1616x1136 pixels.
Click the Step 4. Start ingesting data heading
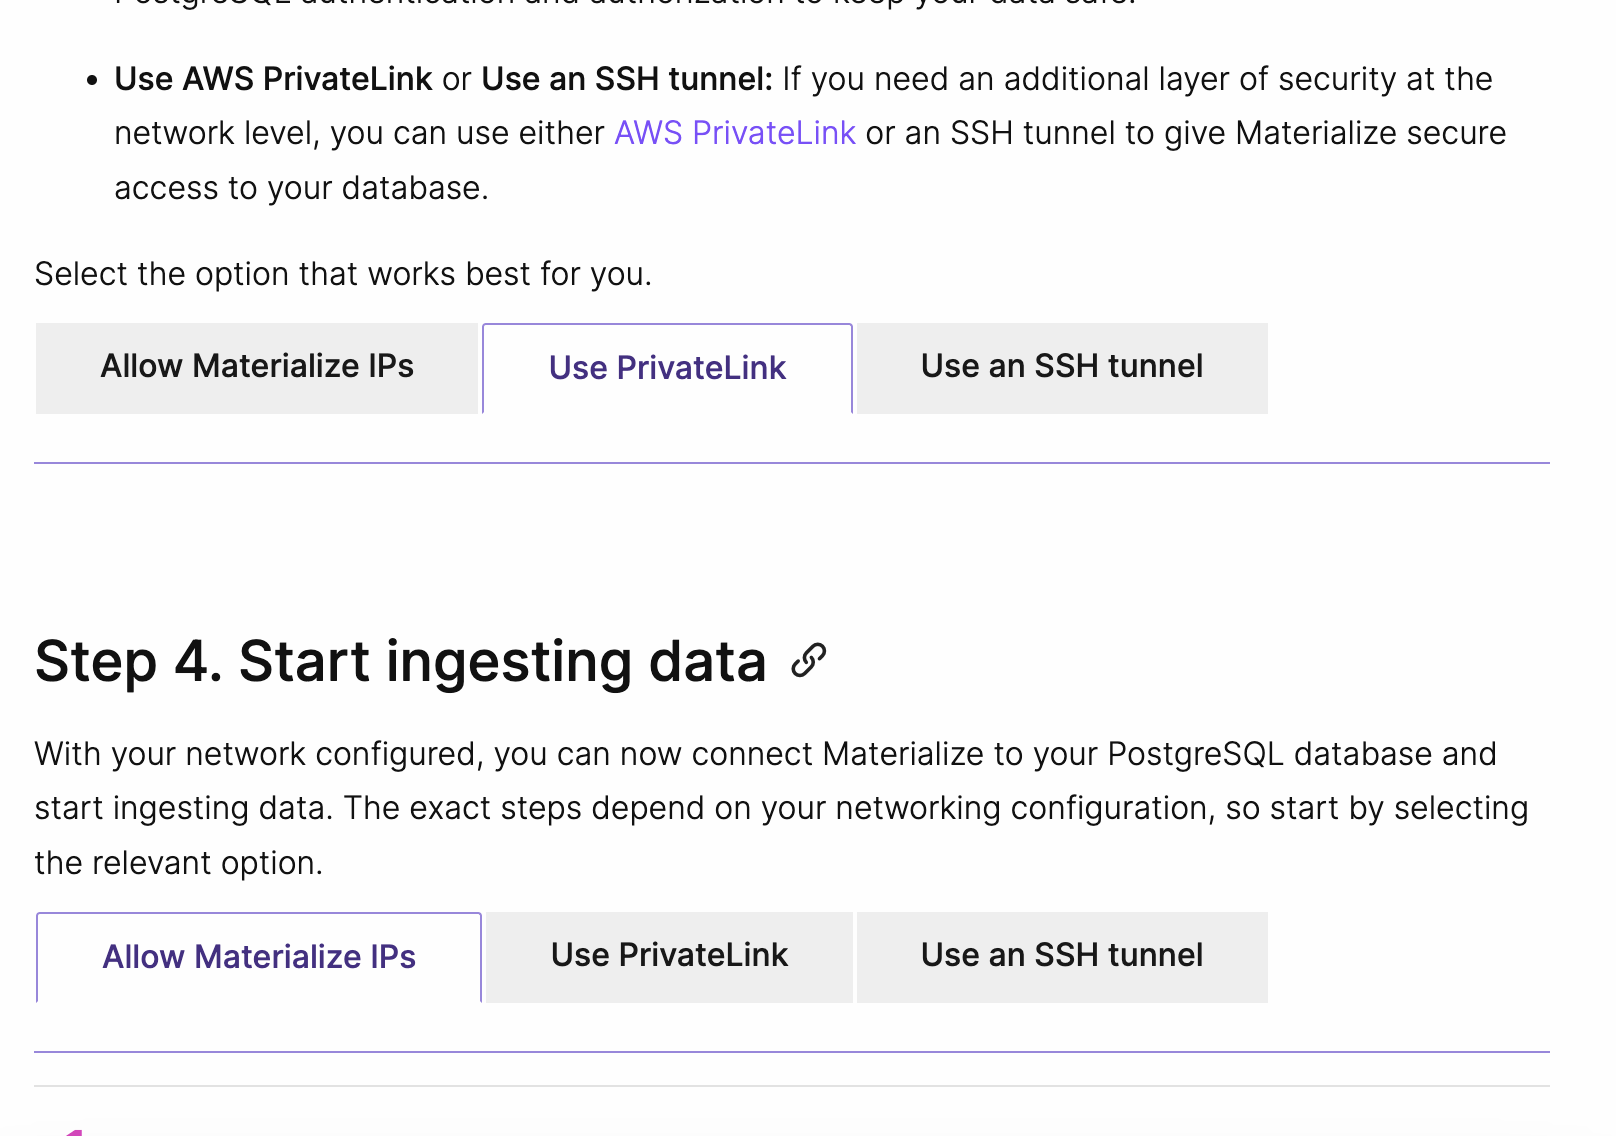point(400,661)
